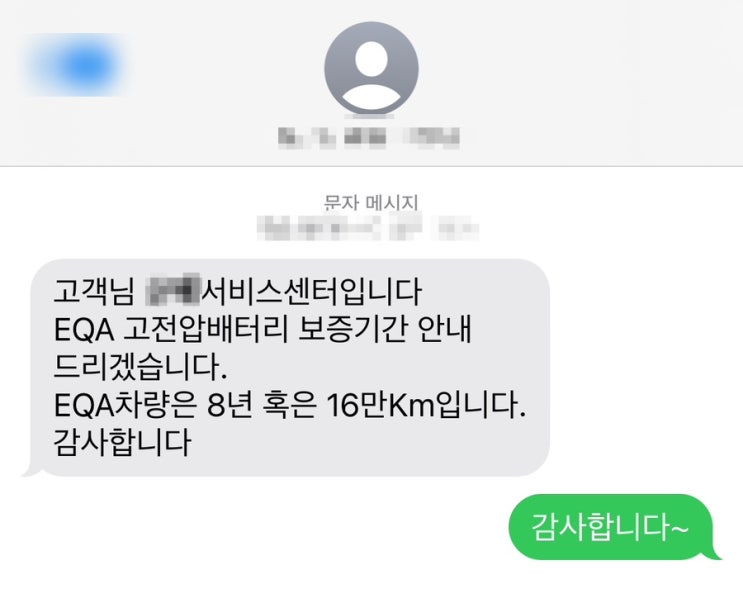Click the 서비스센터입니다 text in the message
The image size is (743, 608).
(x=311, y=291)
